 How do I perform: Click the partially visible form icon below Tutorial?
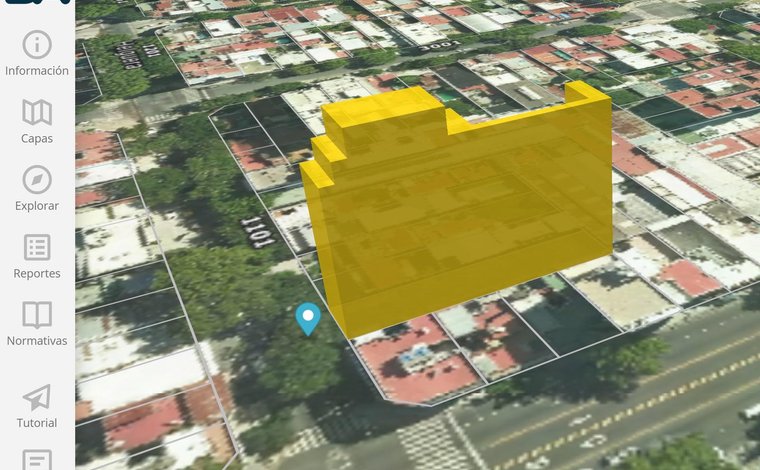click(37, 460)
